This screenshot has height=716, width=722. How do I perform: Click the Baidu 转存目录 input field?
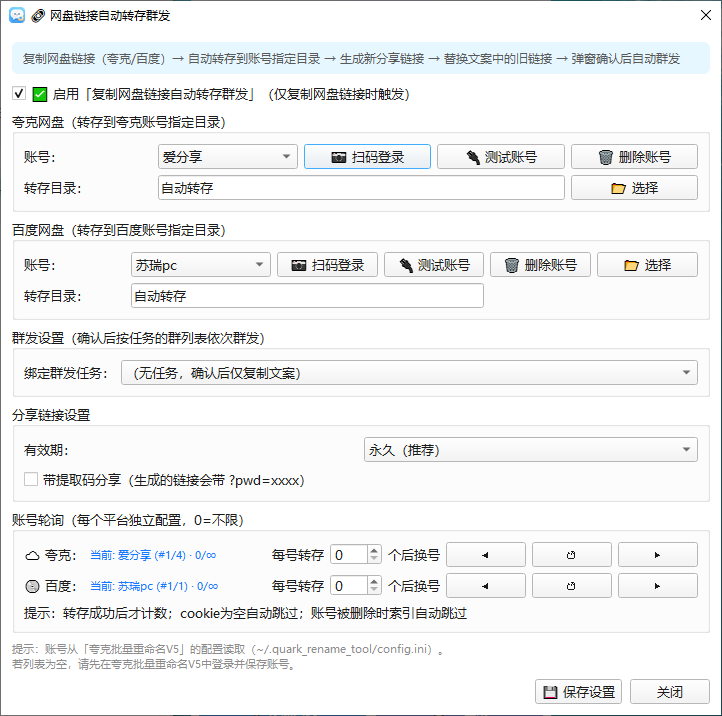(307, 296)
